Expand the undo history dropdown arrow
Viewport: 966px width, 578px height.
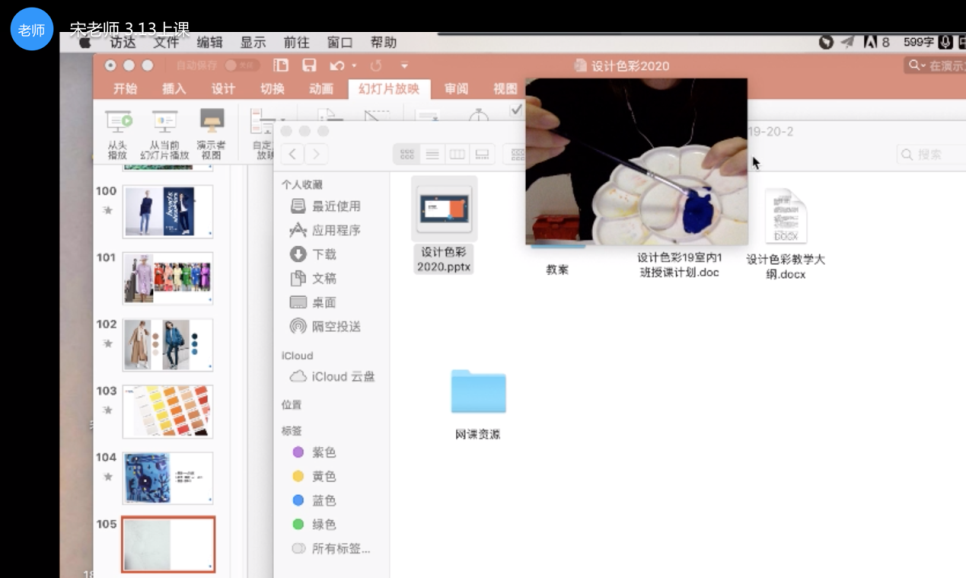[352, 66]
